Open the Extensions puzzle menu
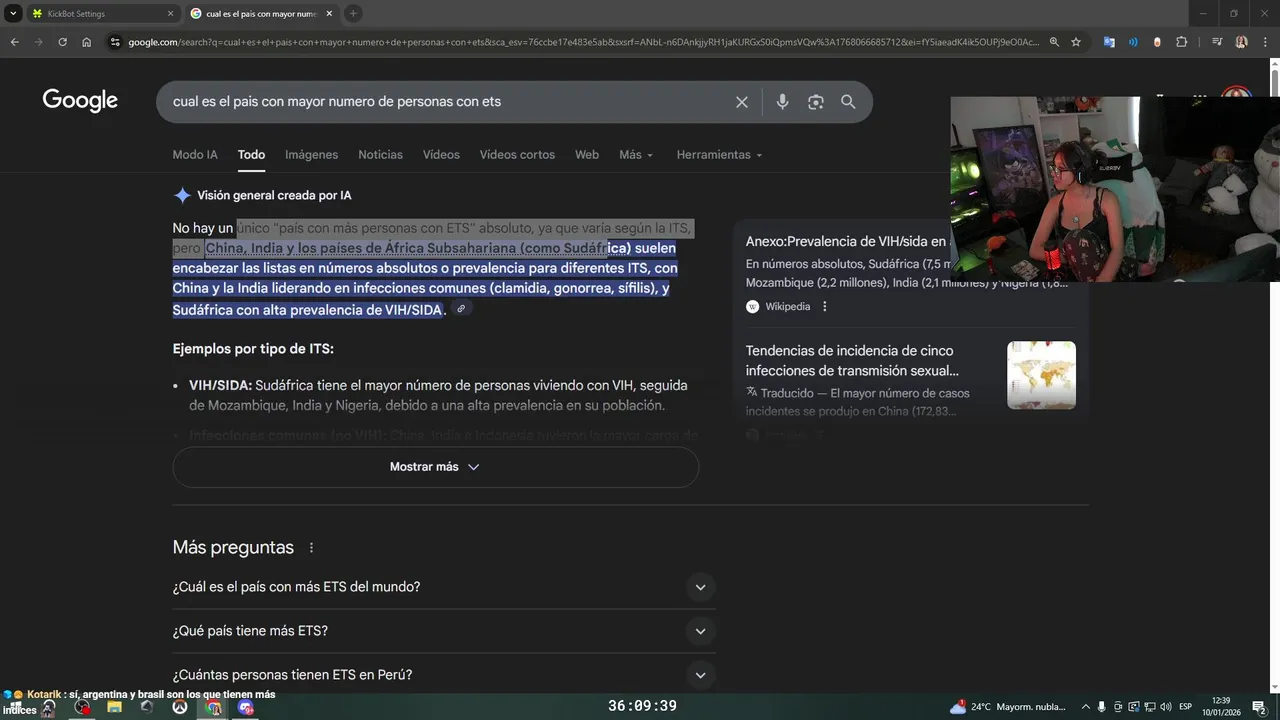Viewport: 1280px width, 720px height. (1182, 42)
